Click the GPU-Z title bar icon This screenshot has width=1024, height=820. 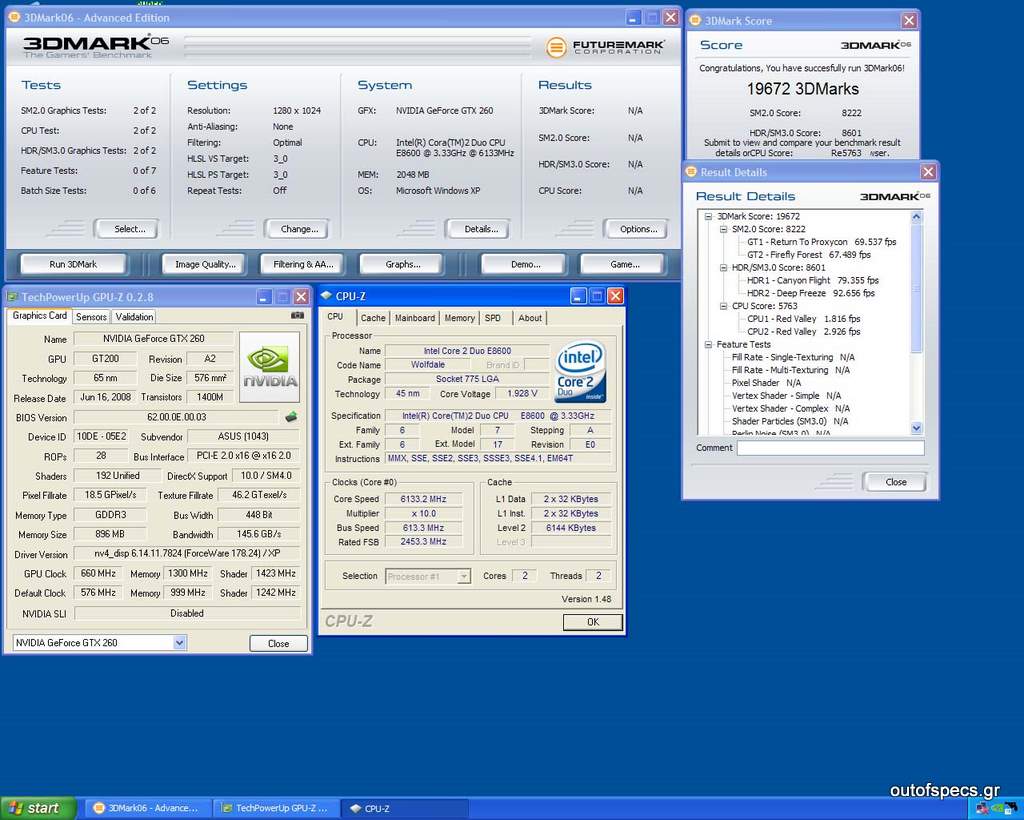[12, 297]
